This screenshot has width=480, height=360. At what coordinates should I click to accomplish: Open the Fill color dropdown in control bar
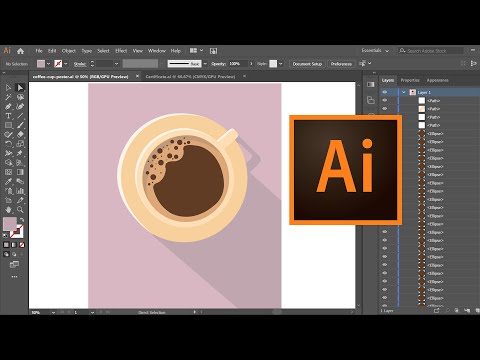[x=49, y=64]
